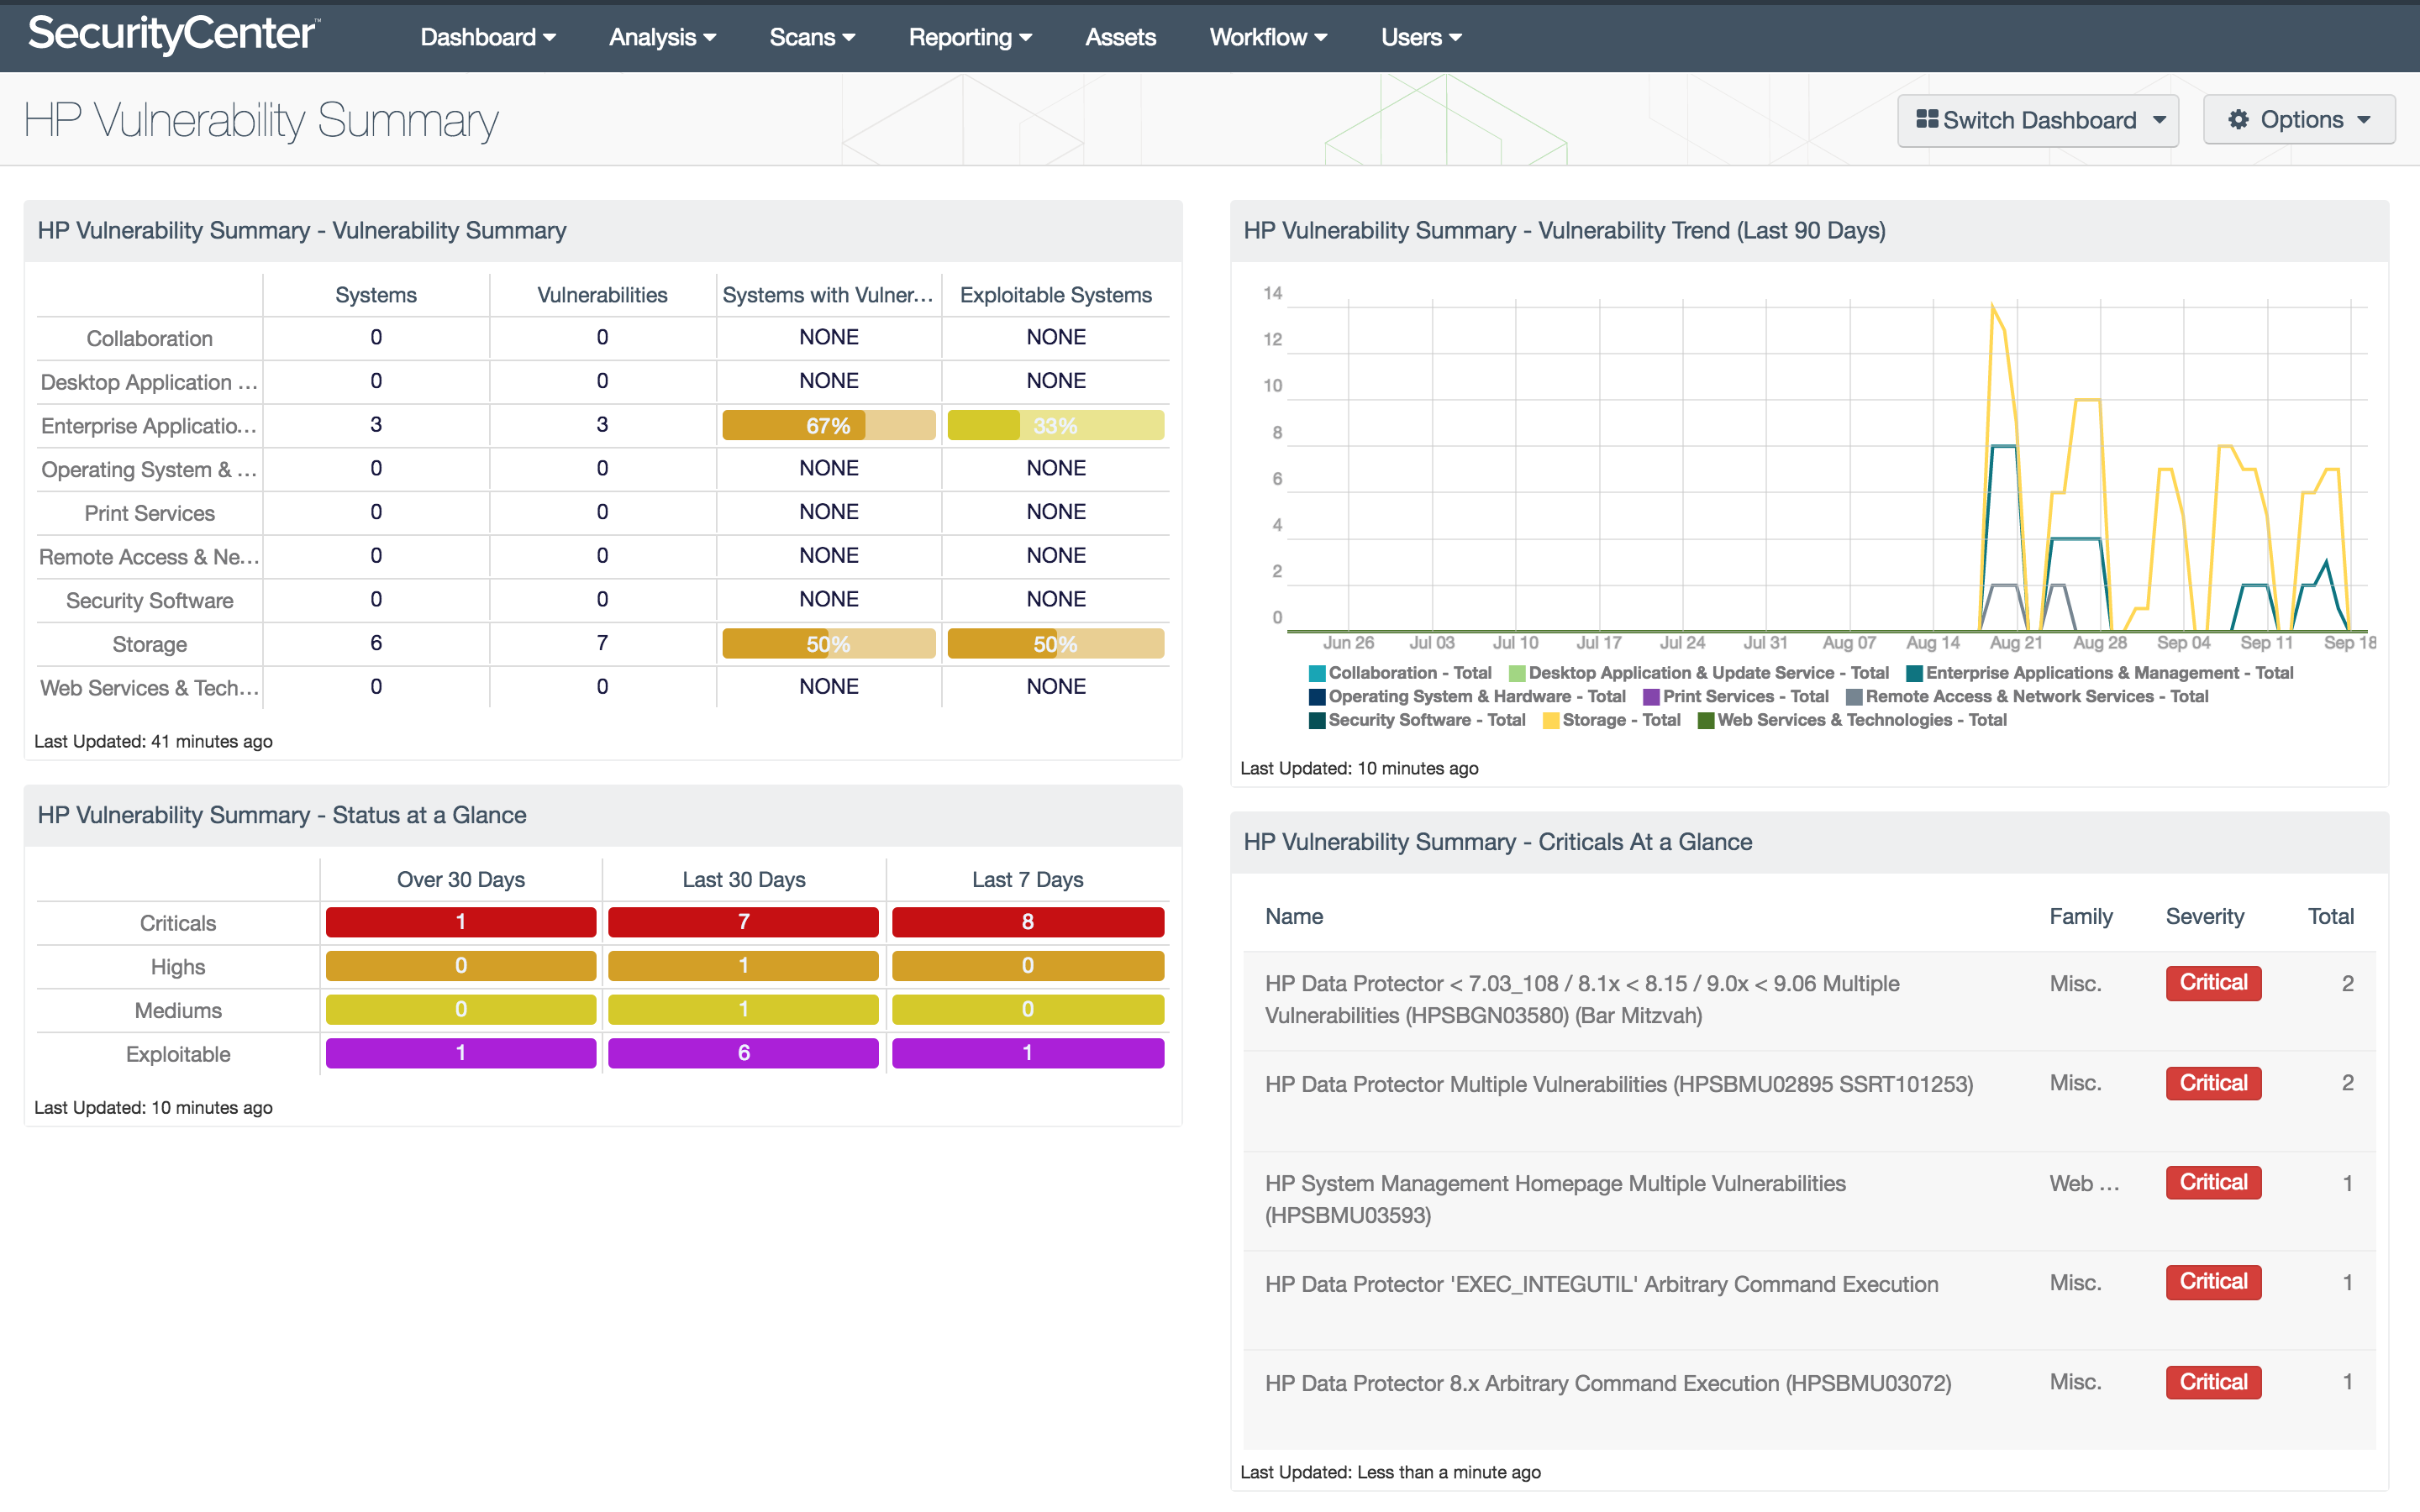Open the Scans menu
2420x1512 pixels.
point(812,37)
